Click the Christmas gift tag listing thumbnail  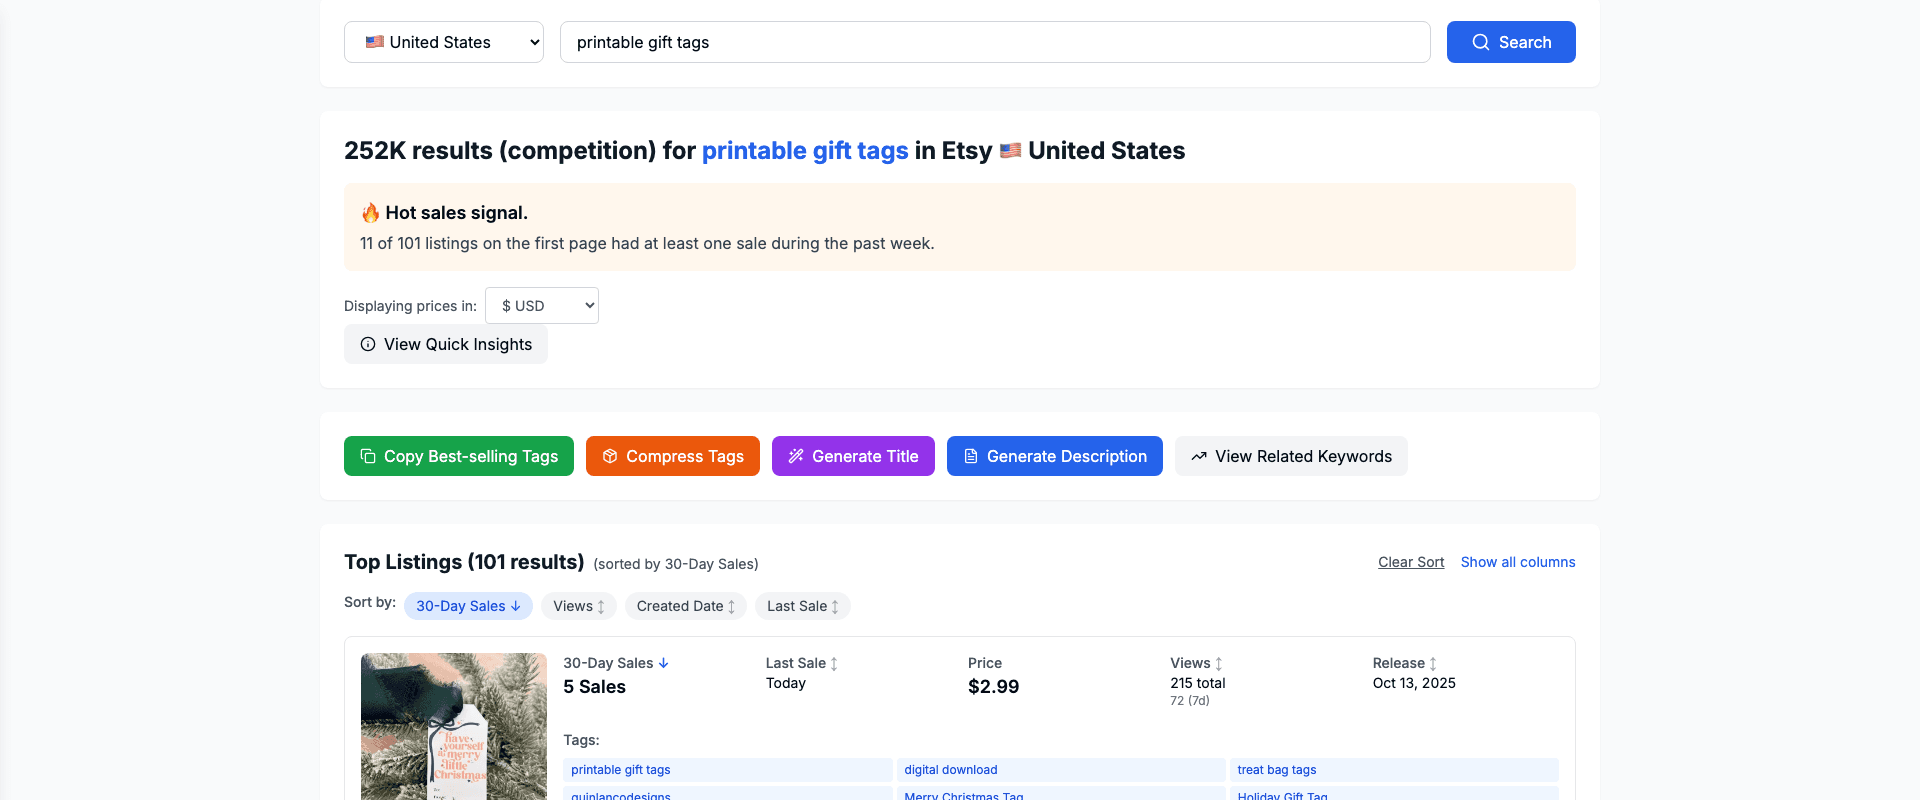pos(453,726)
